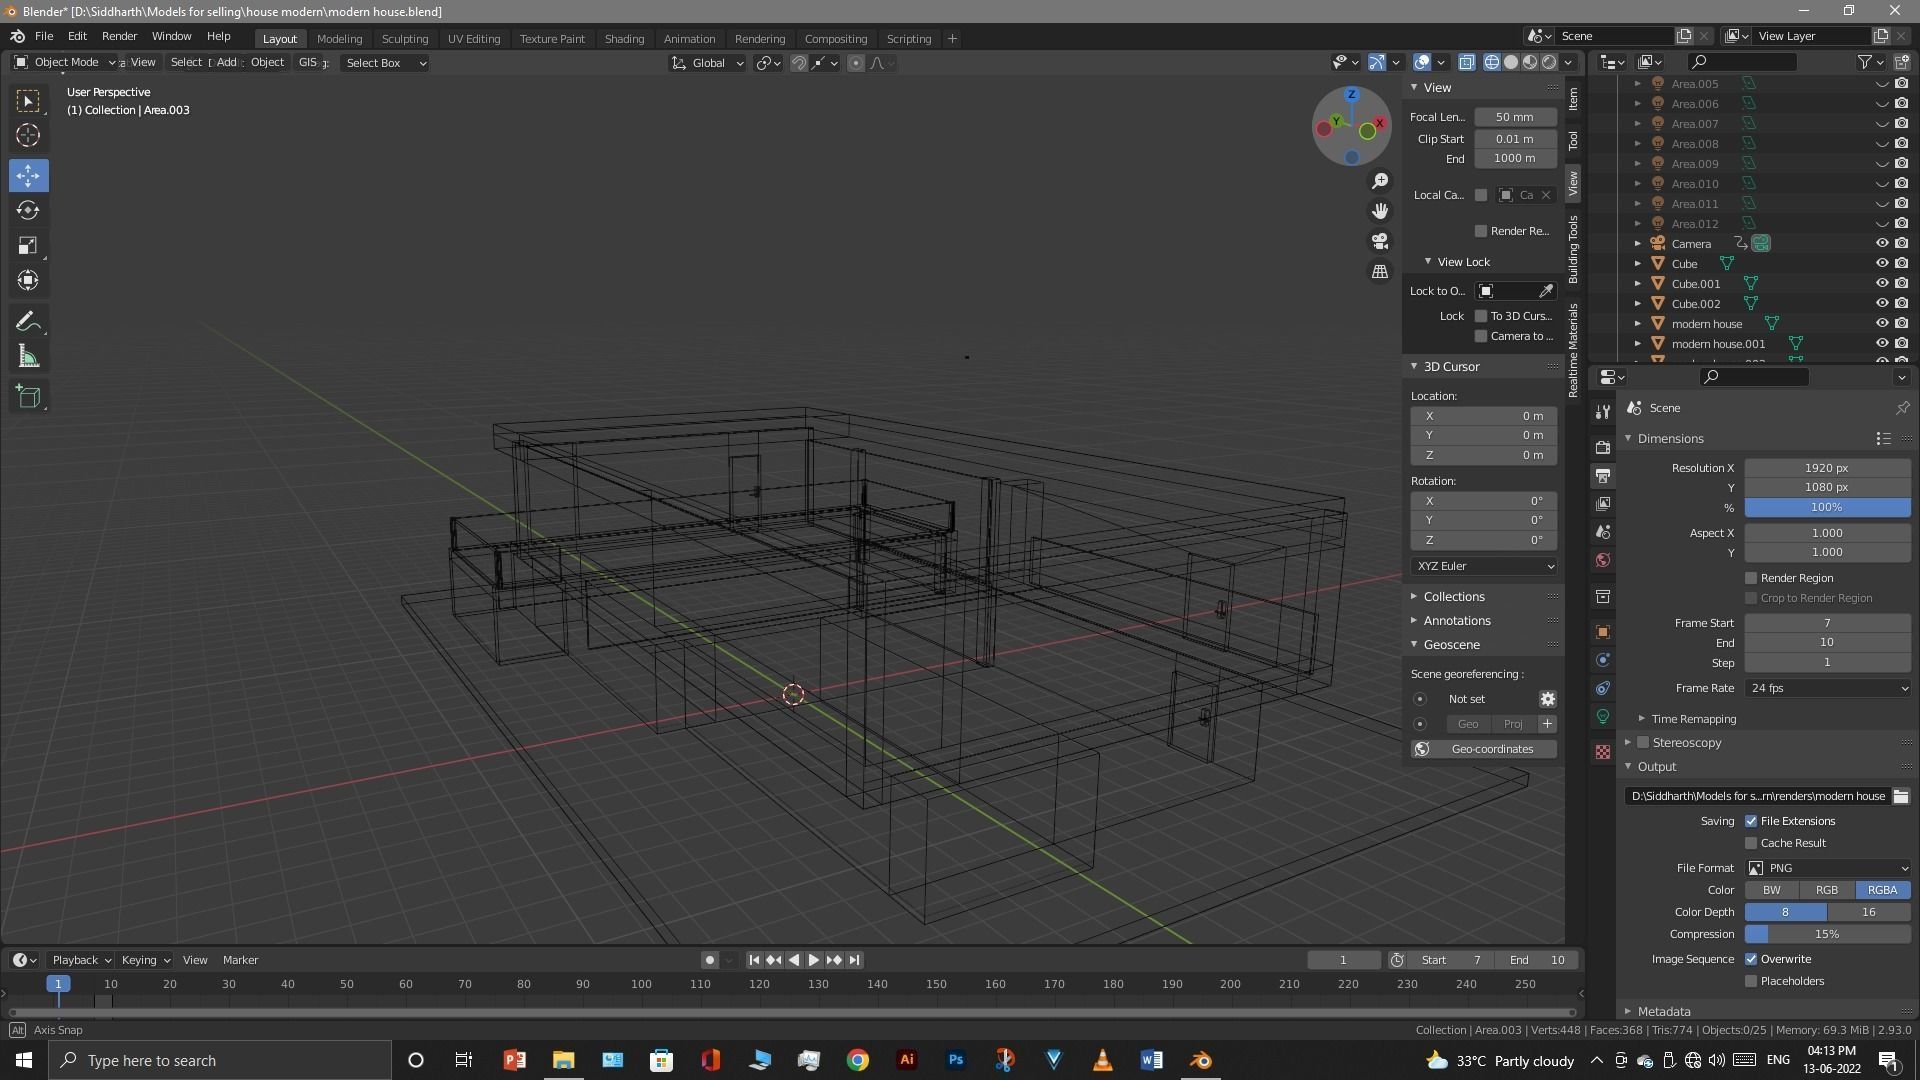The height and width of the screenshot is (1080, 1920).
Task: Activate the Scale tool
Action: (28, 246)
